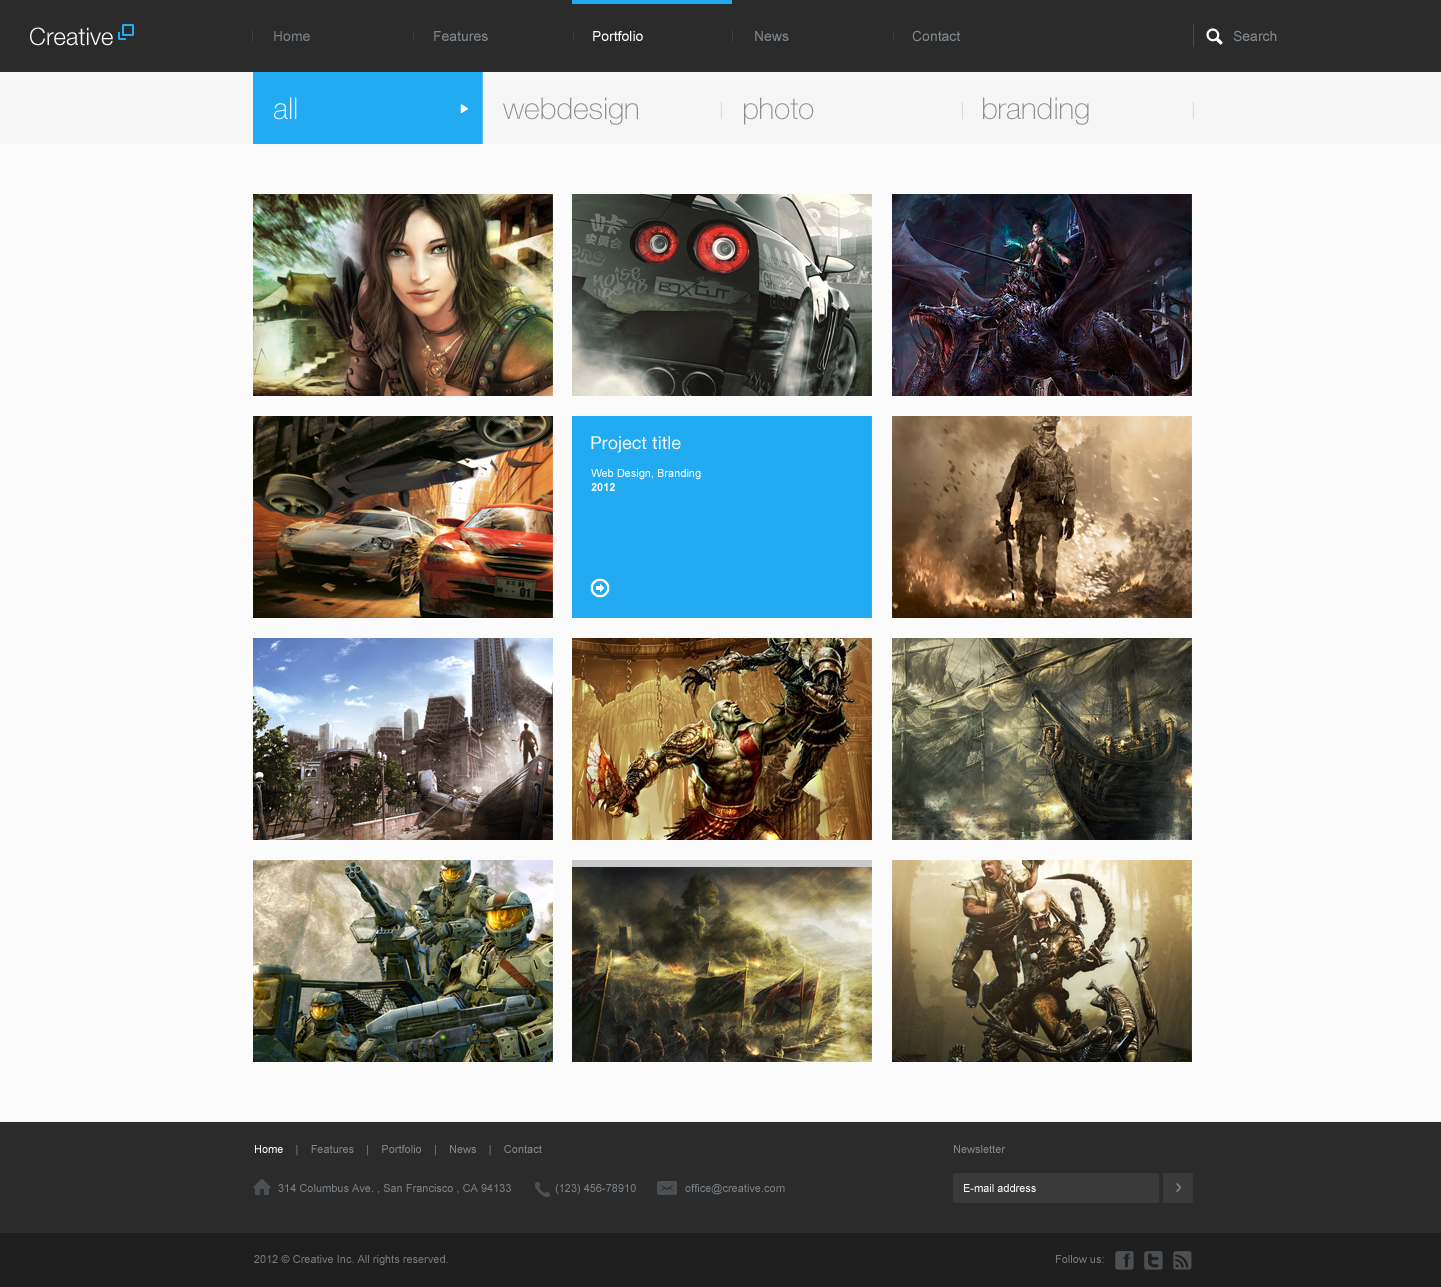Click the Newsletter label in footer
The height and width of the screenshot is (1287, 1441).
(x=979, y=1149)
